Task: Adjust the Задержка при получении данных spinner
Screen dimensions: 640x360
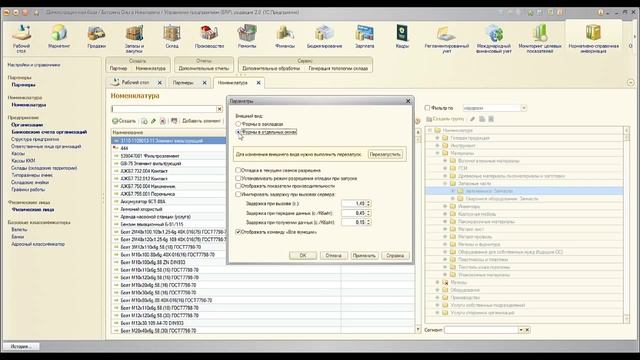Action: pyautogui.click(x=369, y=222)
